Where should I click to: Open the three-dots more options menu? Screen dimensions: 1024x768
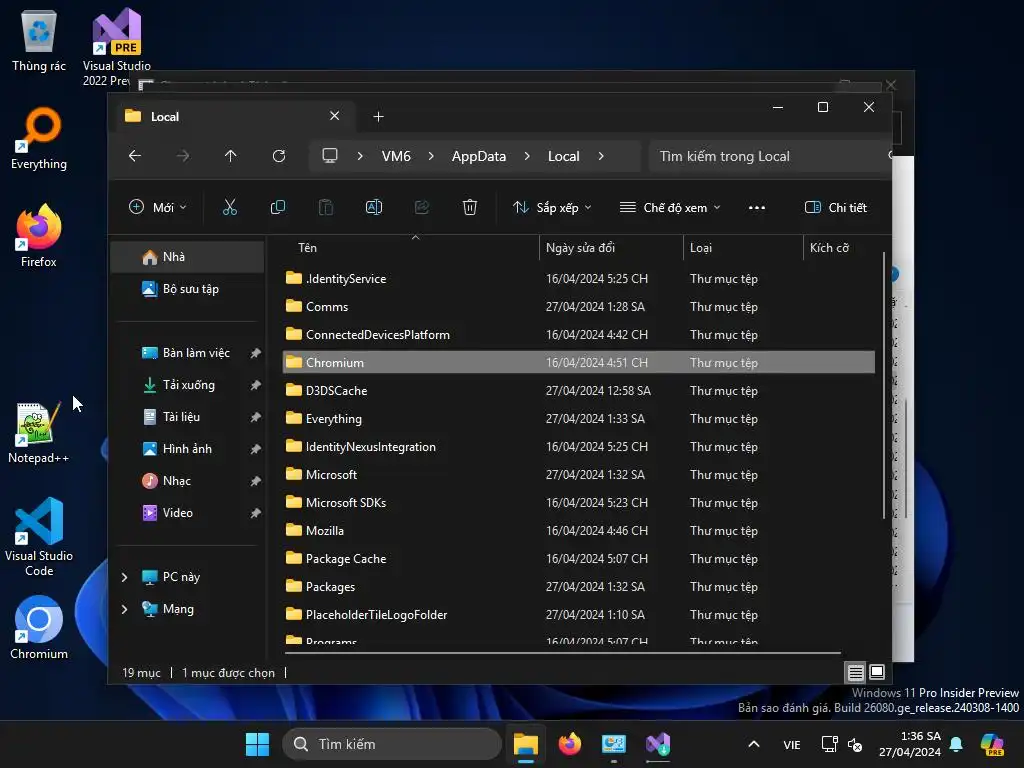pyautogui.click(x=757, y=208)
